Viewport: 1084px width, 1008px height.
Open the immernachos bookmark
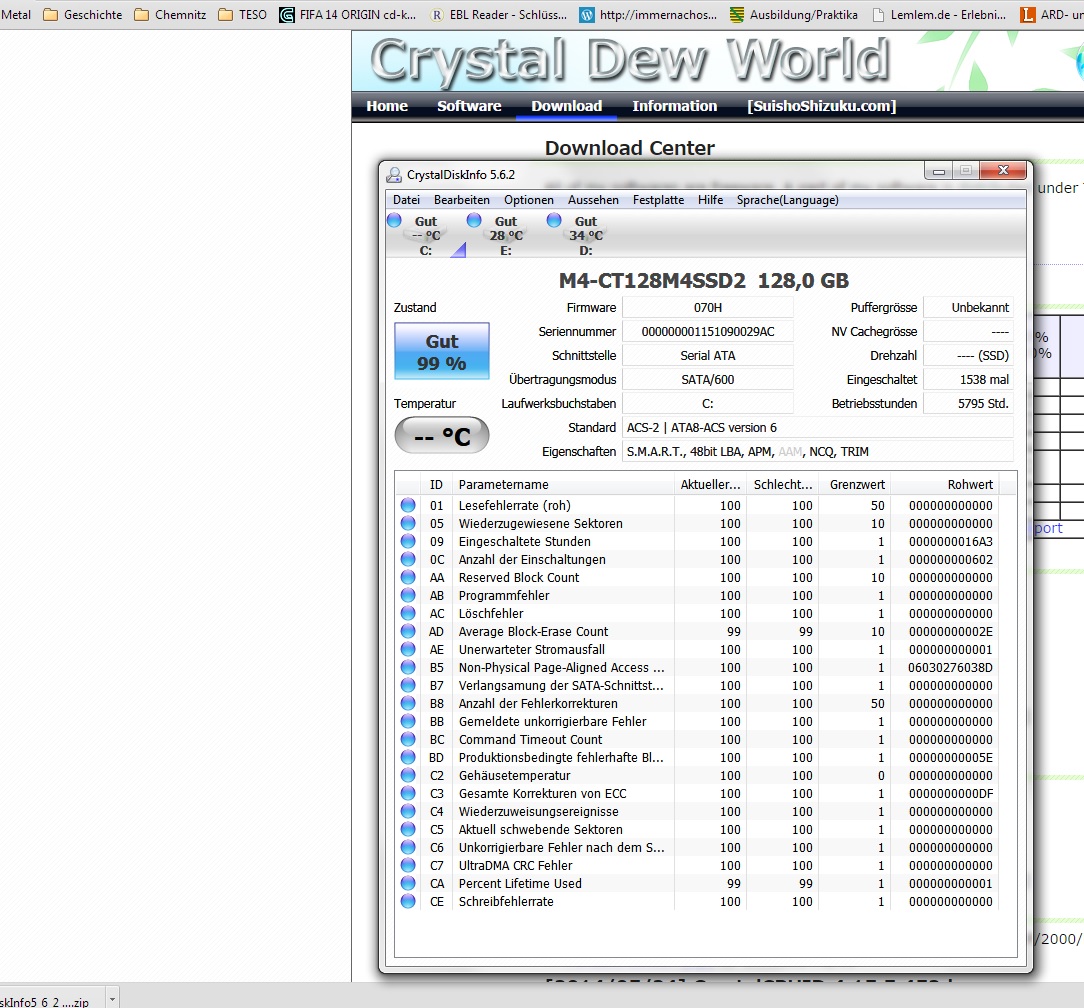[x=648, y=15]
